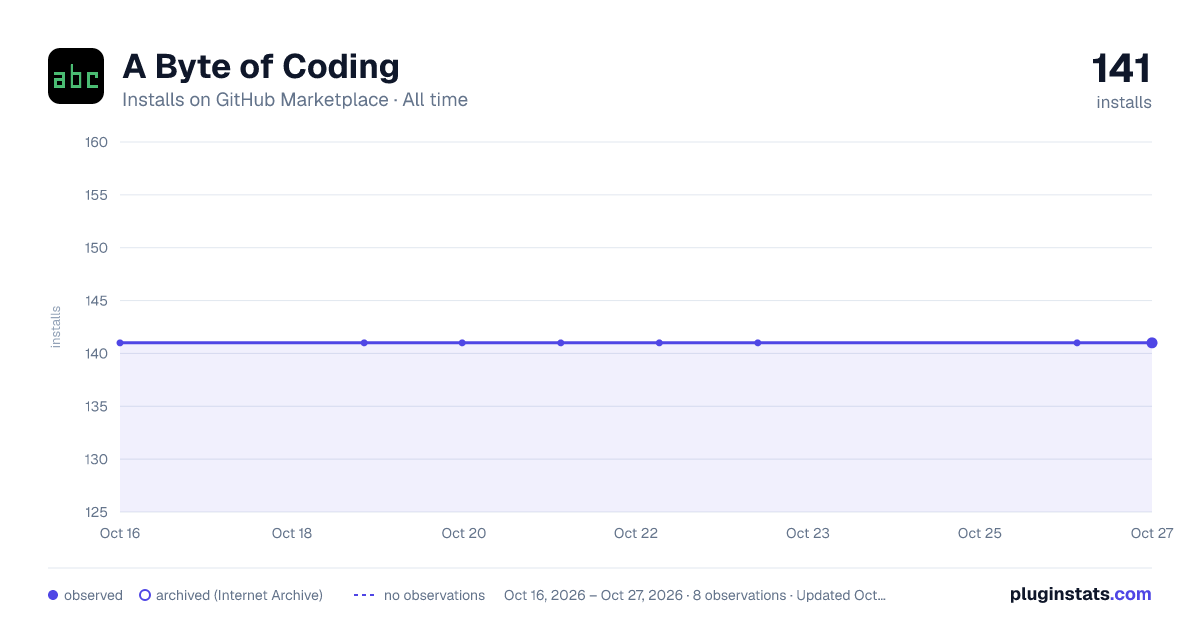
Task: Click the Oct 22 x-axis label
Action: [x=636, y=533]
